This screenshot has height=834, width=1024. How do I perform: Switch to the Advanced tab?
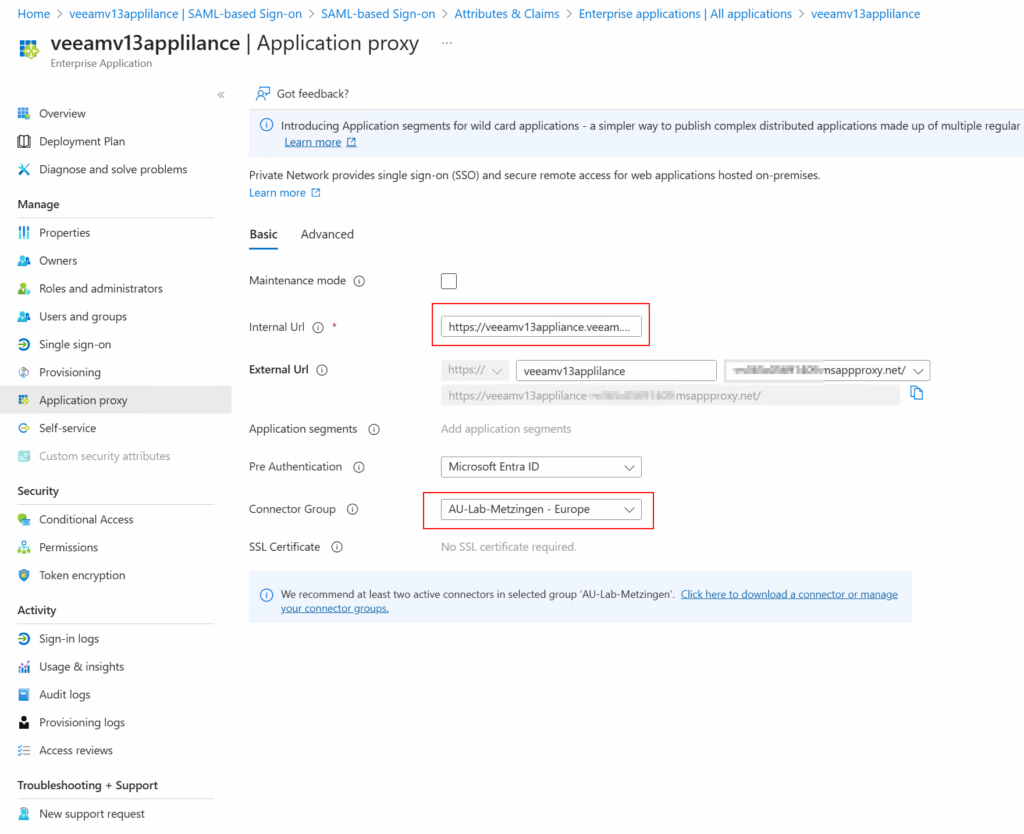327,234
